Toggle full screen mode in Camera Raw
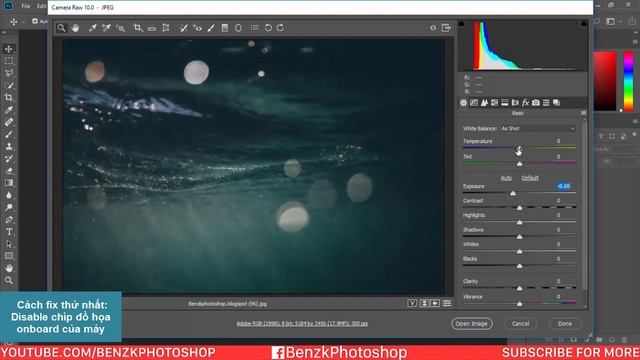640x360 pixels. click(446, 28)
